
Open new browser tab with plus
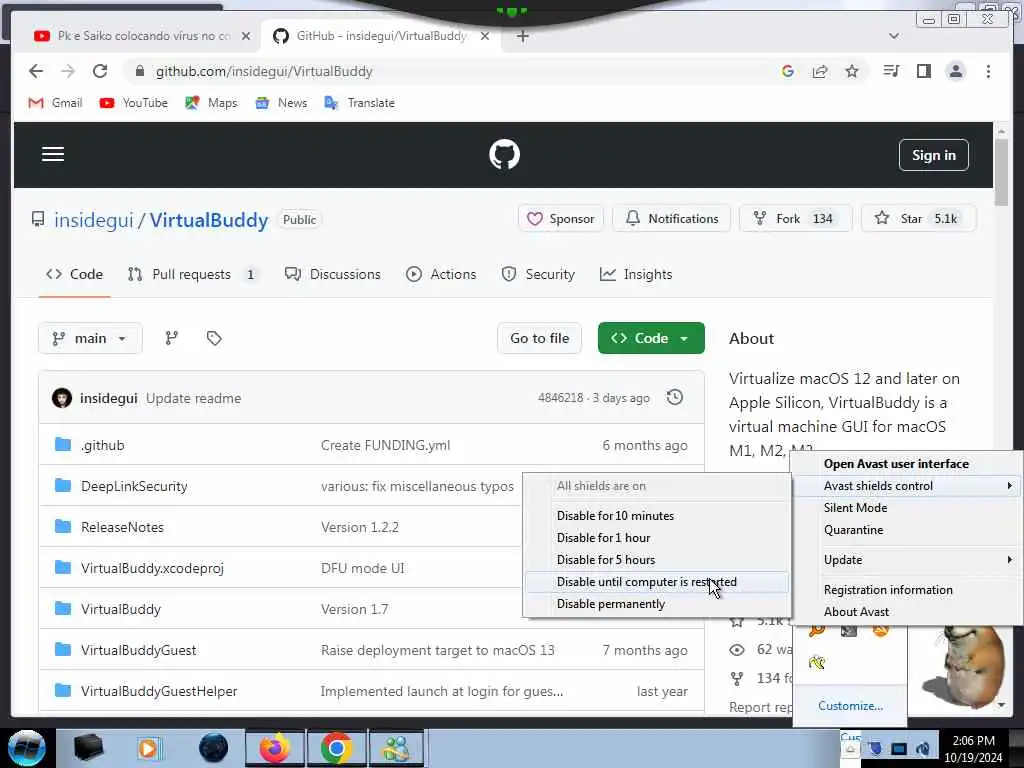click(x=522, y=36)
